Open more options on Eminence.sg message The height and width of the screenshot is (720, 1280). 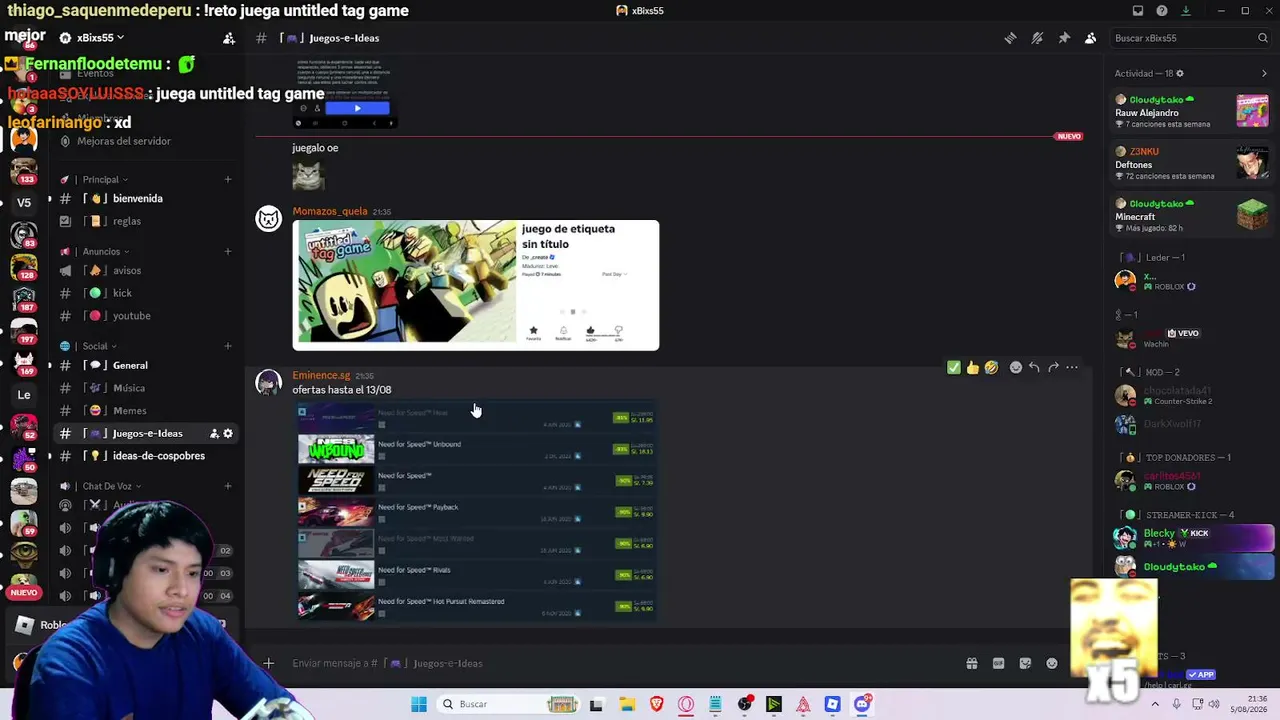pos(1072,368)
